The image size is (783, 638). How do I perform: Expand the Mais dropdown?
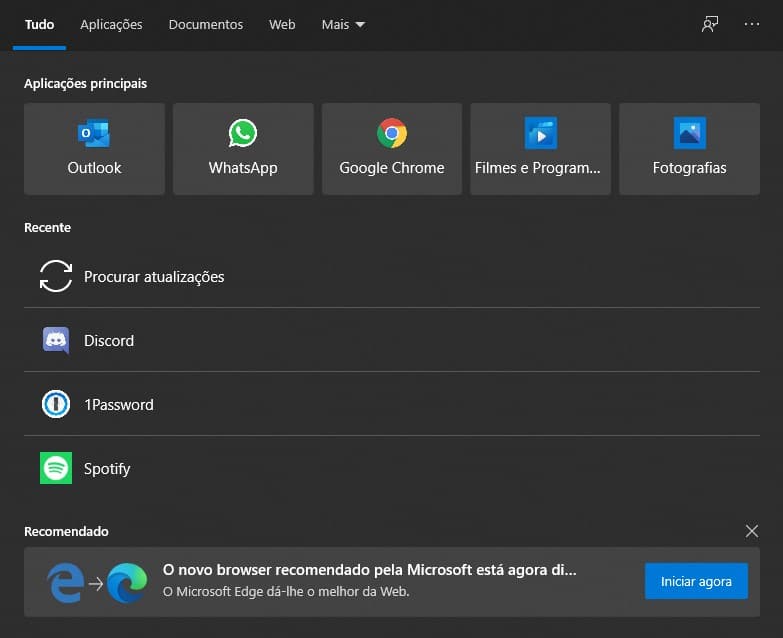coord(343,24)
